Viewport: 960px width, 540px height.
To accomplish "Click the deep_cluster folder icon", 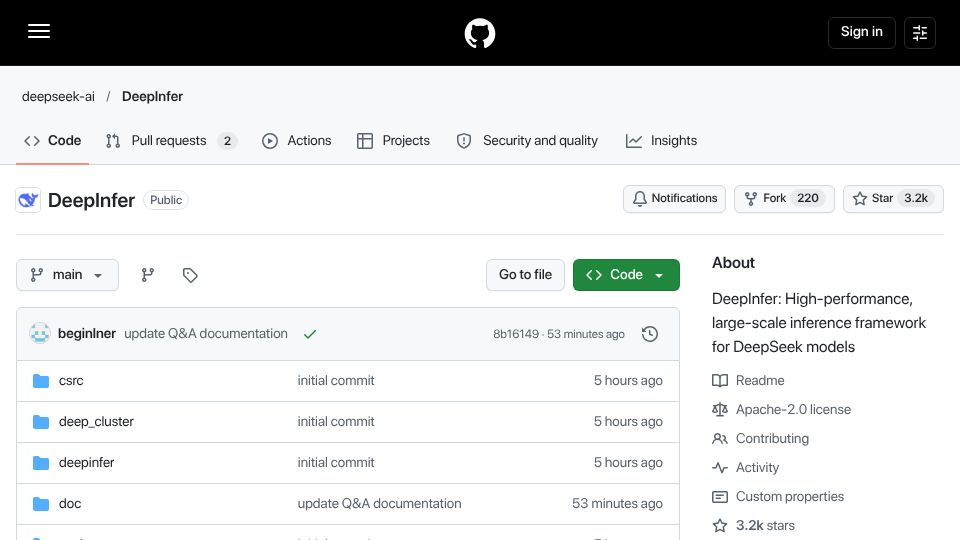I will [41, 422].
